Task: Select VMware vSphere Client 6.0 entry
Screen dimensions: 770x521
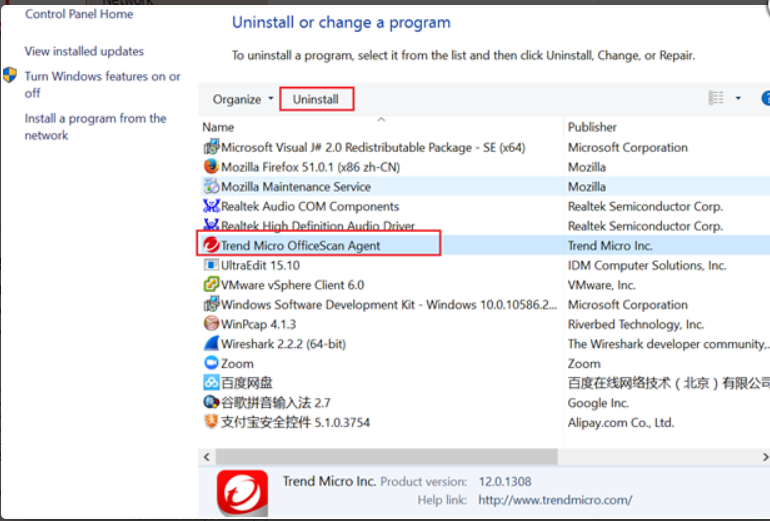Action: pos(292,285)
